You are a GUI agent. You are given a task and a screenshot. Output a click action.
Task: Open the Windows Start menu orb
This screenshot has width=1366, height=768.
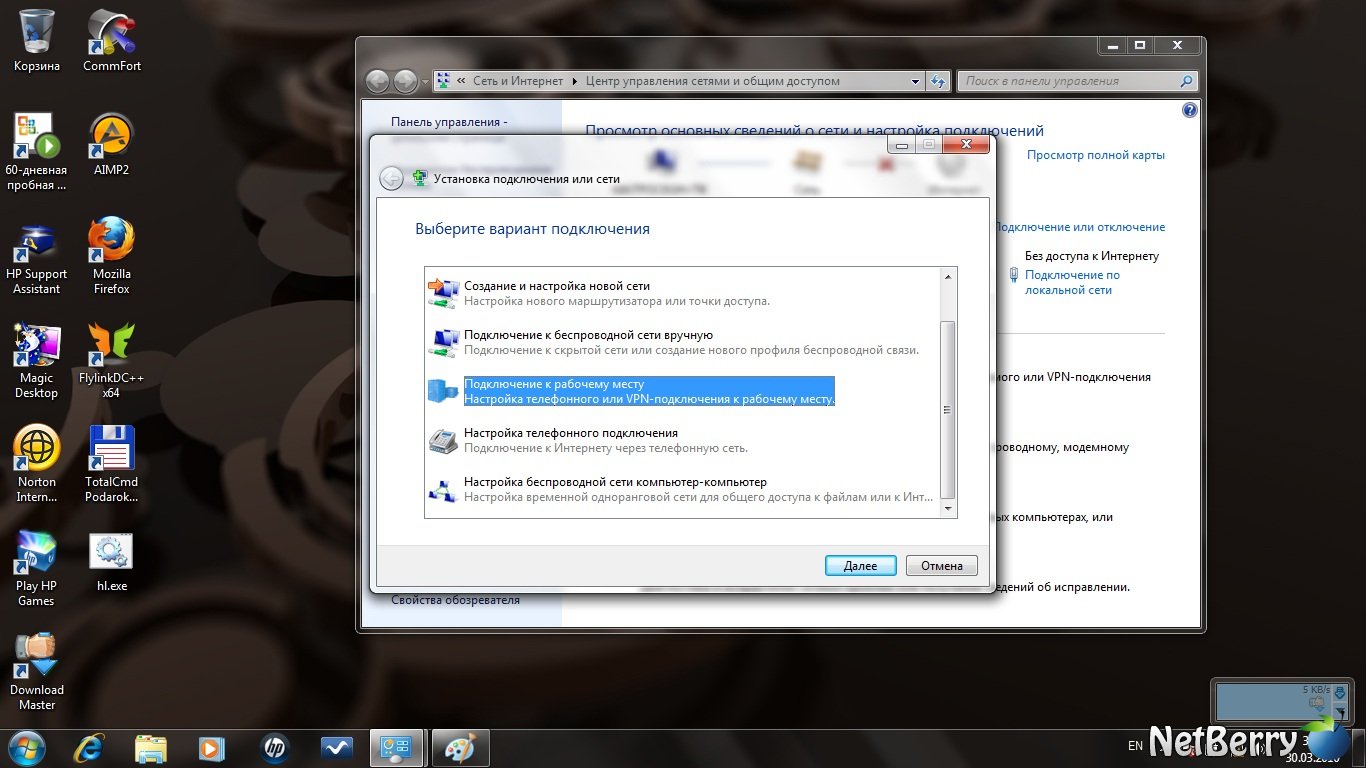pyautogui.click(x=25, y=746)
